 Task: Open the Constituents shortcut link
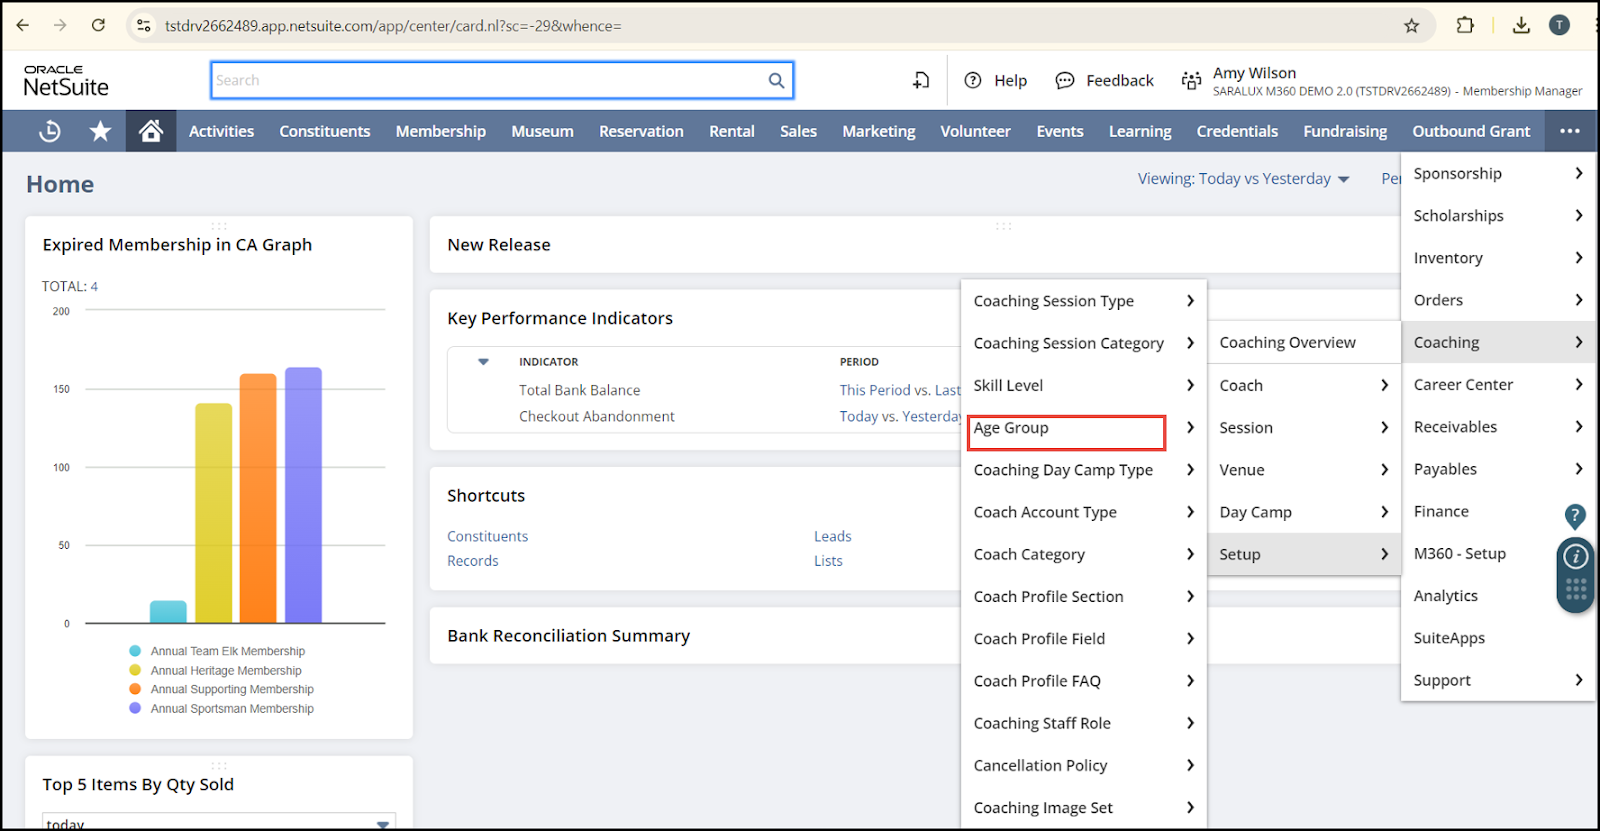click(487, 537)
